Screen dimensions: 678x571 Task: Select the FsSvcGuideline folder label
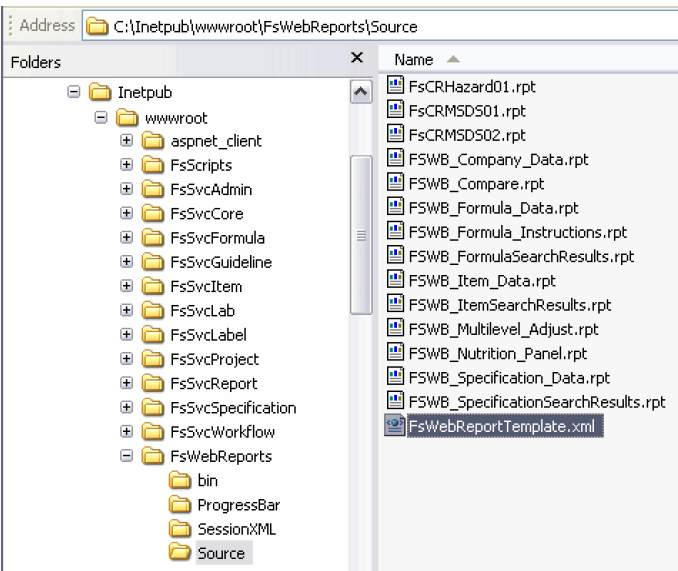pyautogui.click(x=221, y=262)
